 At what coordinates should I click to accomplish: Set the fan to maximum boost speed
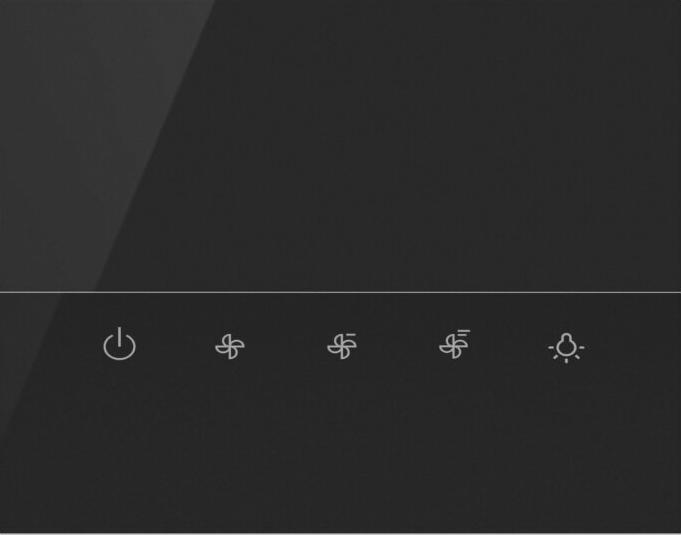tap(454, 344)
